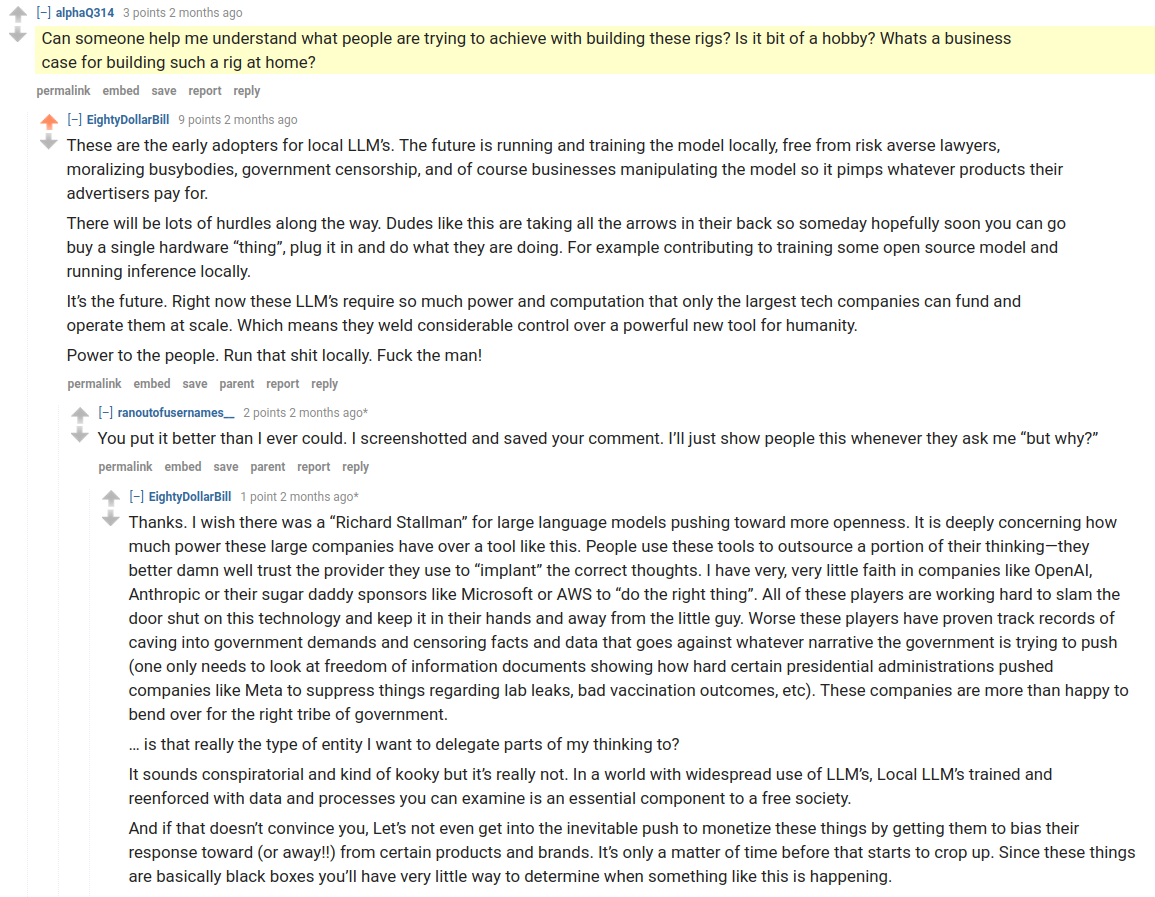Screen dimensions: 1155x897
Task: Upvote ranoutofusernames__ comment
Action: 80,414
